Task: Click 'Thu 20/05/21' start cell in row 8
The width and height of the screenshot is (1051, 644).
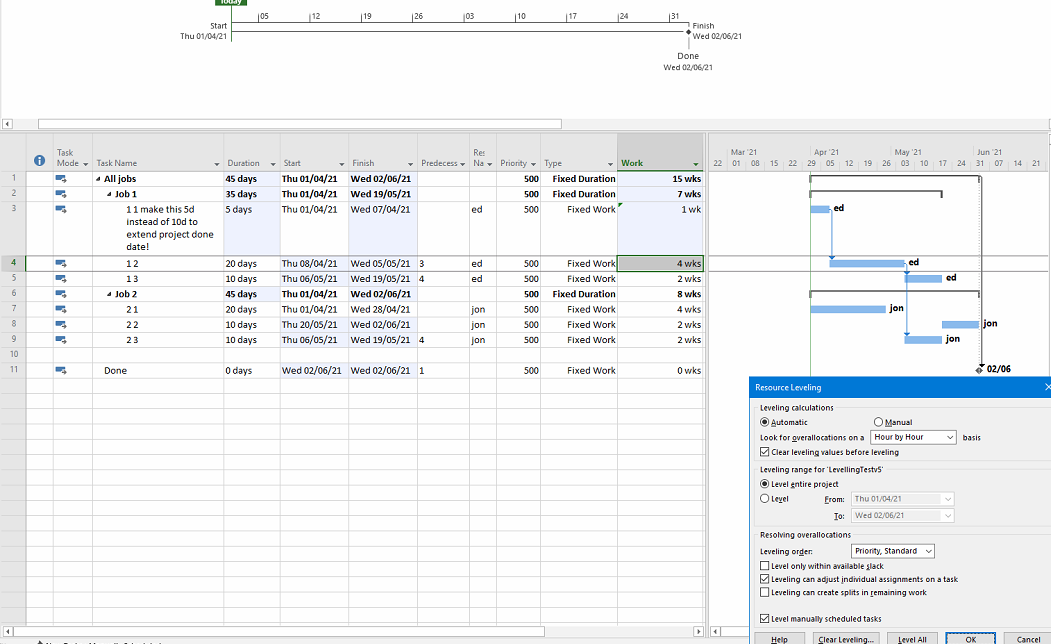Action: tap(314, 325)
